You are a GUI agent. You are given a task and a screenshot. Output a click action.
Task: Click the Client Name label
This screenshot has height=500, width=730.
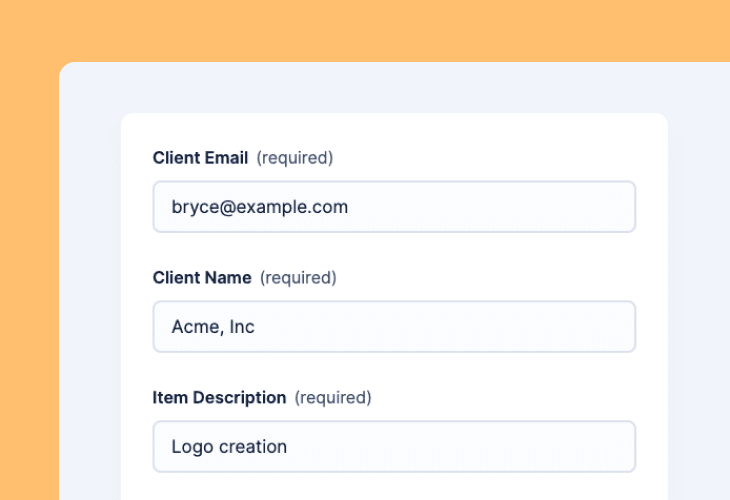coord(202,278)
